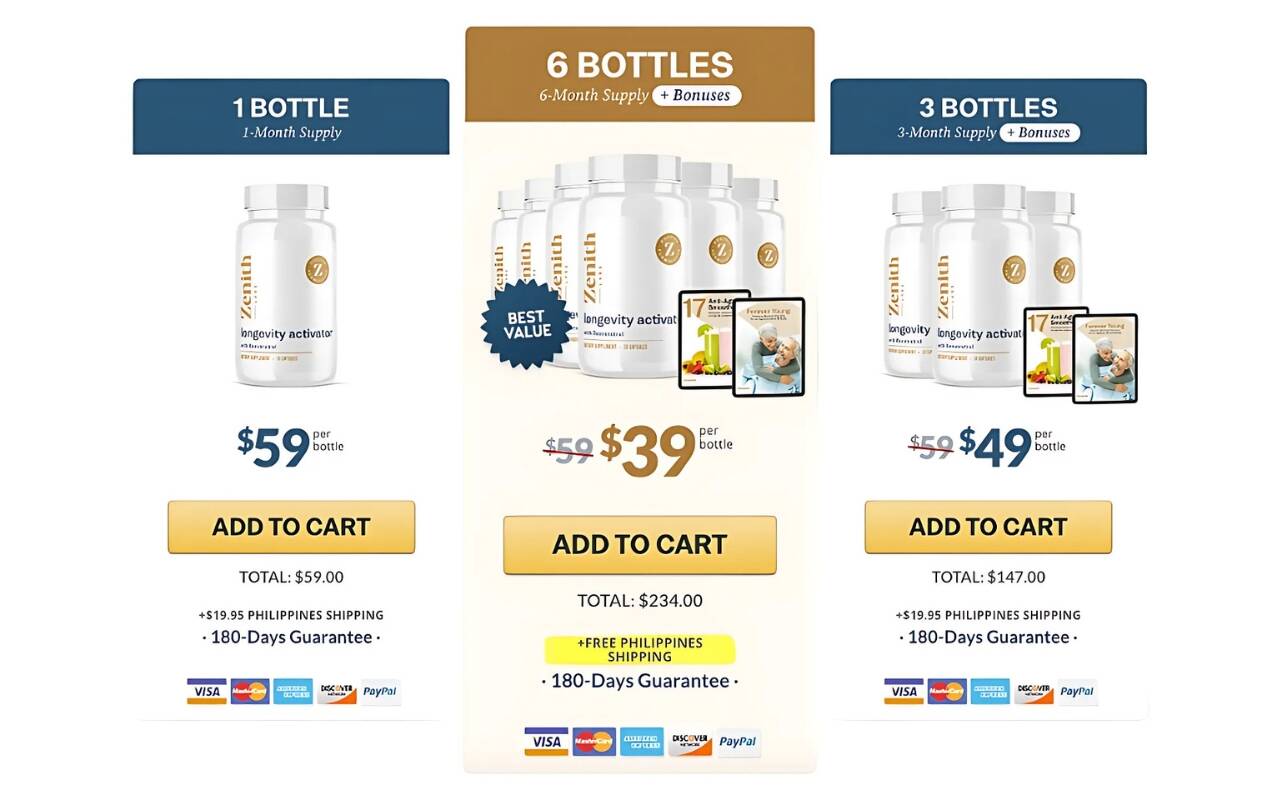Click the Best Value starburst badge
The width and height of the screenshot is (1280, 800).
coord(527,325)
